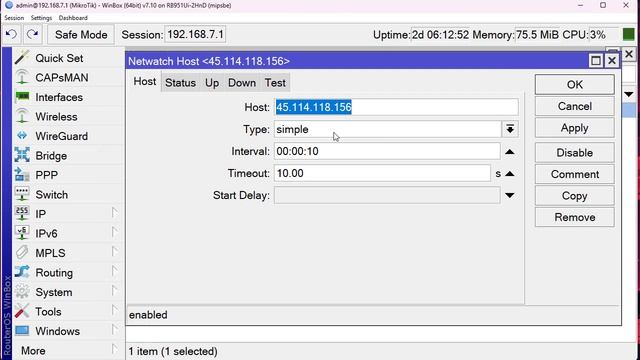Image resolution: width=640 pixels, height=360 pixels.
Task: Open Windows icon in sidebar
Action: point(22,331)
